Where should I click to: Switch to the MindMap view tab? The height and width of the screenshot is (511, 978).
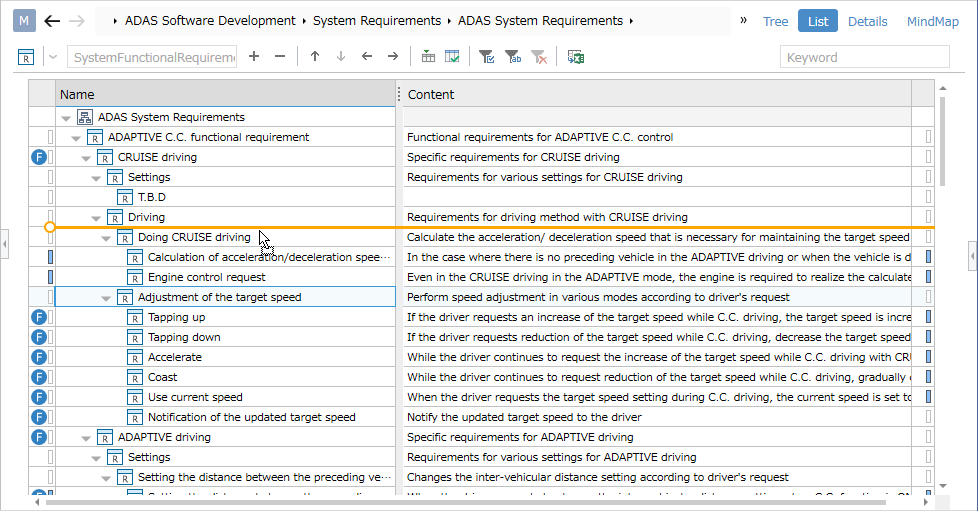pos(932,21)
